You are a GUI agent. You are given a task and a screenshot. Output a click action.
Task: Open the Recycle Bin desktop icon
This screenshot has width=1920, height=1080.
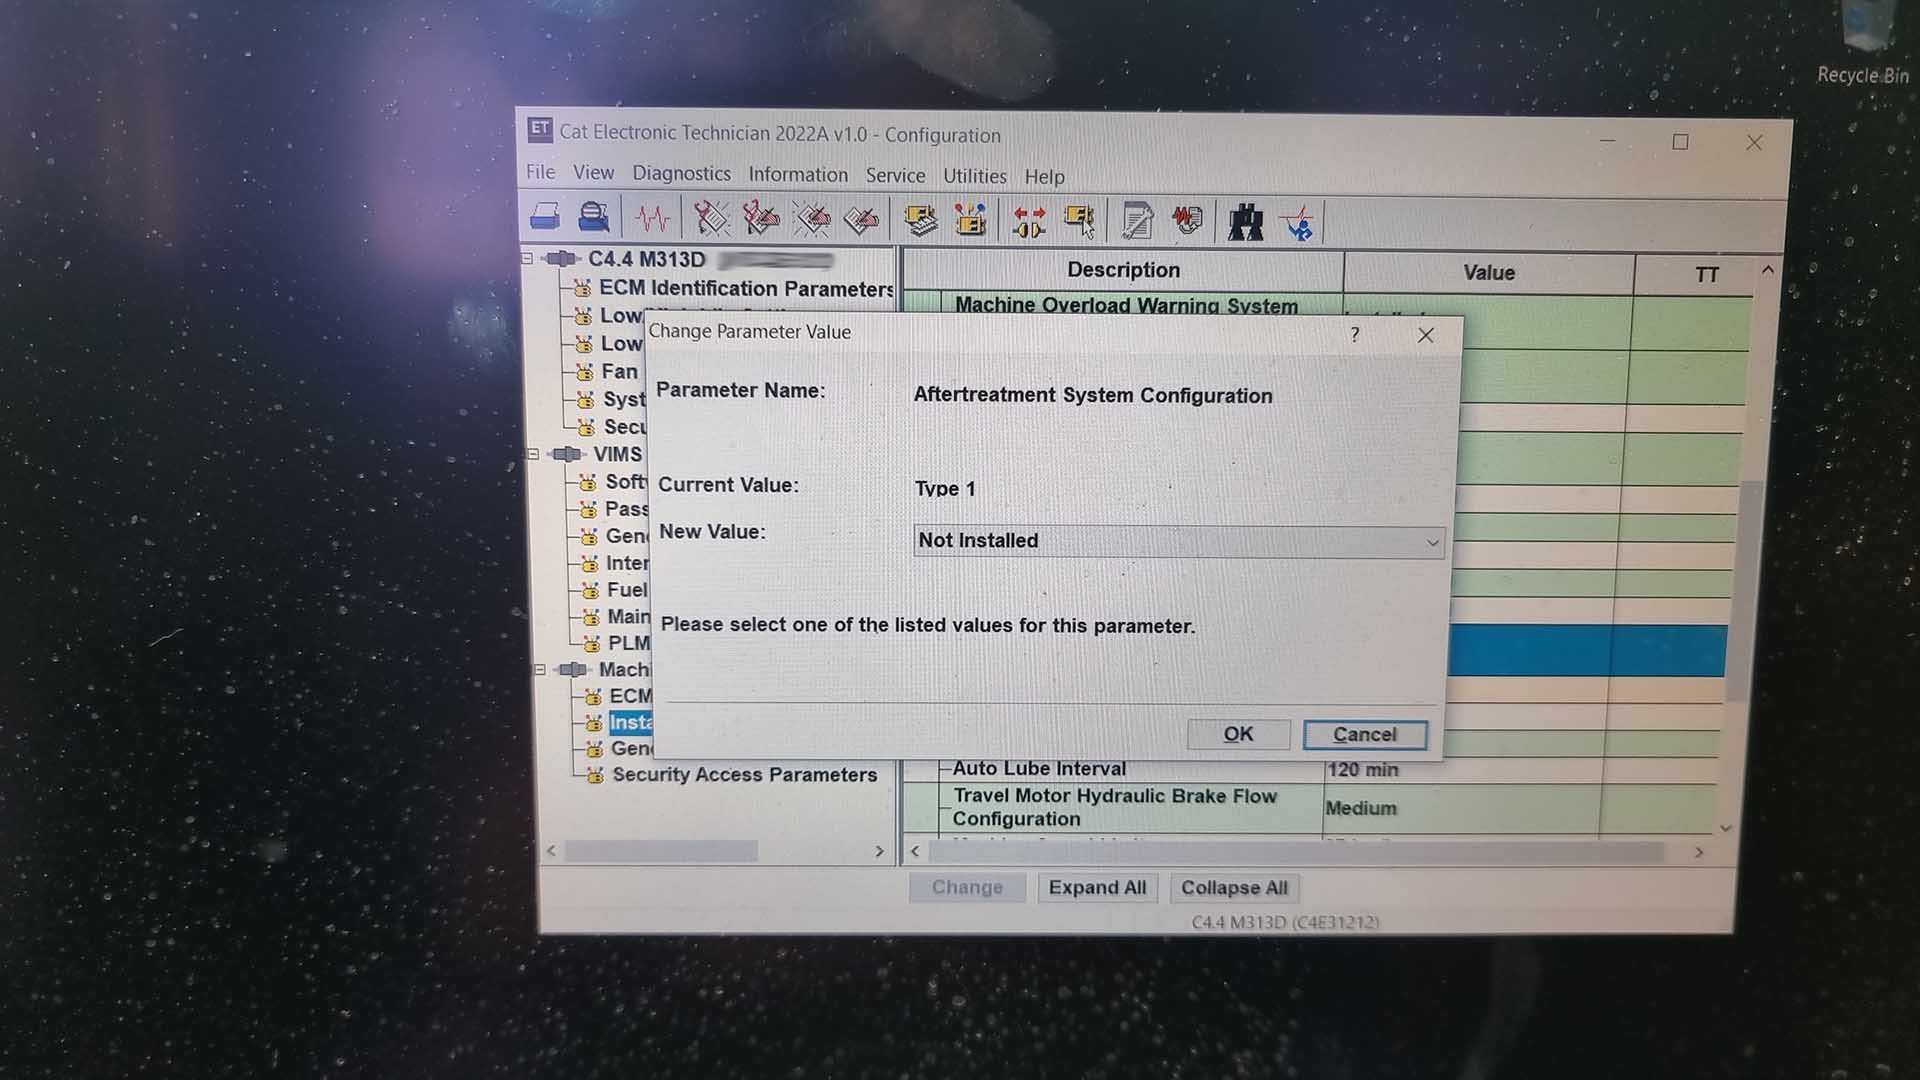[x=1866, y=42]
